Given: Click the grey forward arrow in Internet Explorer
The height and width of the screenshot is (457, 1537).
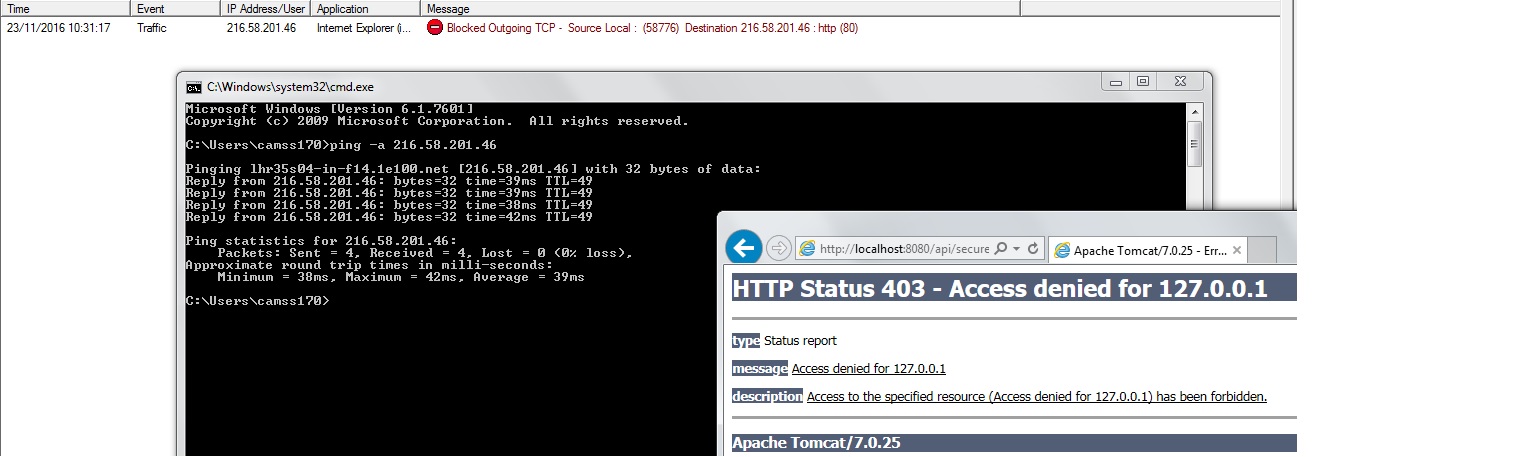Looking at the screenshot, I should click(x=779, y=248).
